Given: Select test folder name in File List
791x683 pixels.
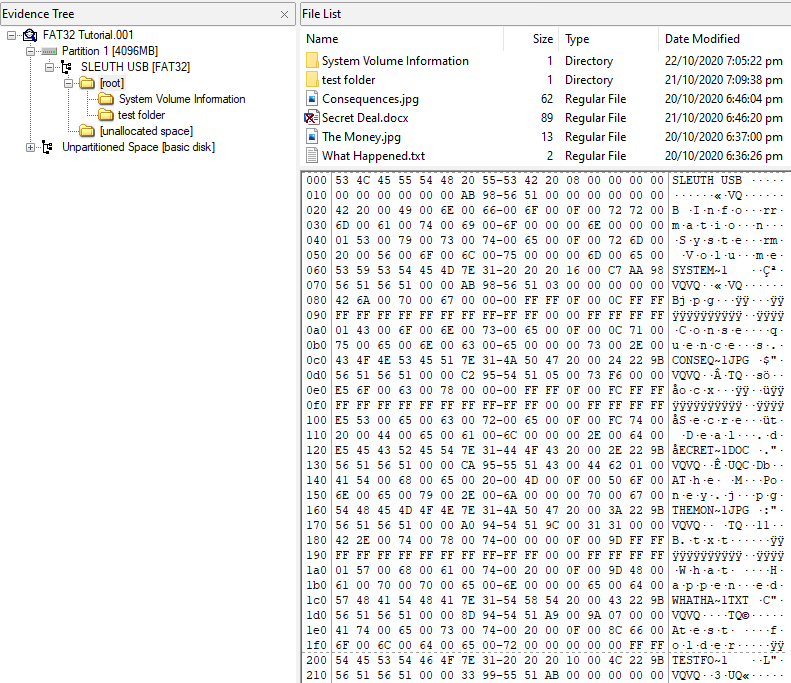Looking at the screenshot, I should pyautogui.click(x=349, y=80).
